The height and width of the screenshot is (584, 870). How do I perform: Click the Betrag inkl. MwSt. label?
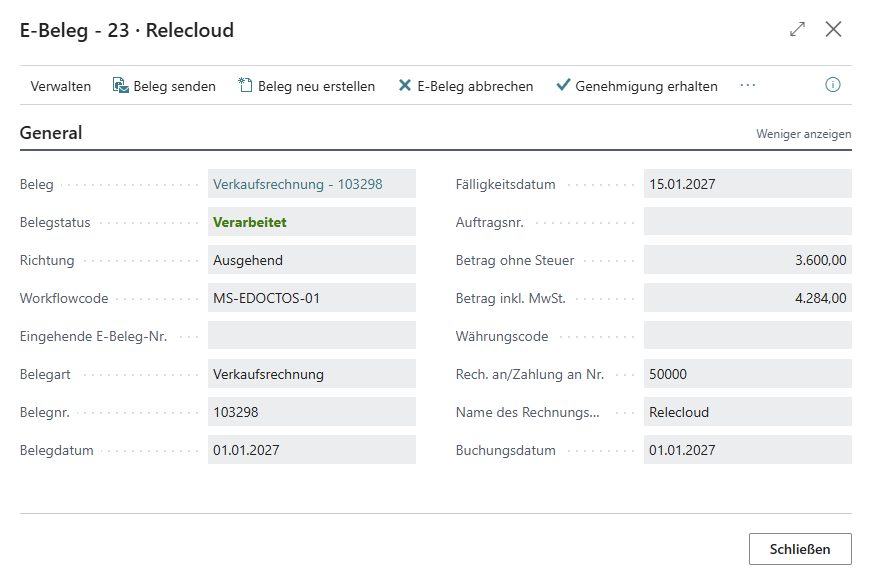510,298
